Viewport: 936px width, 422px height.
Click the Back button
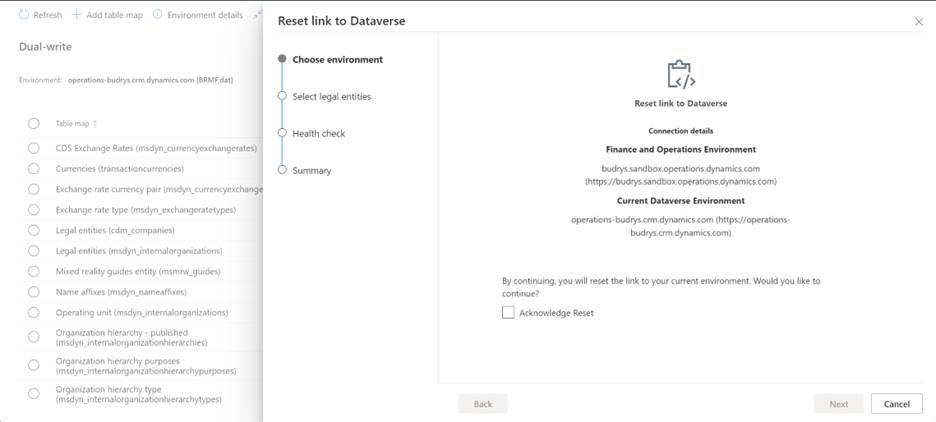(483, 404)
